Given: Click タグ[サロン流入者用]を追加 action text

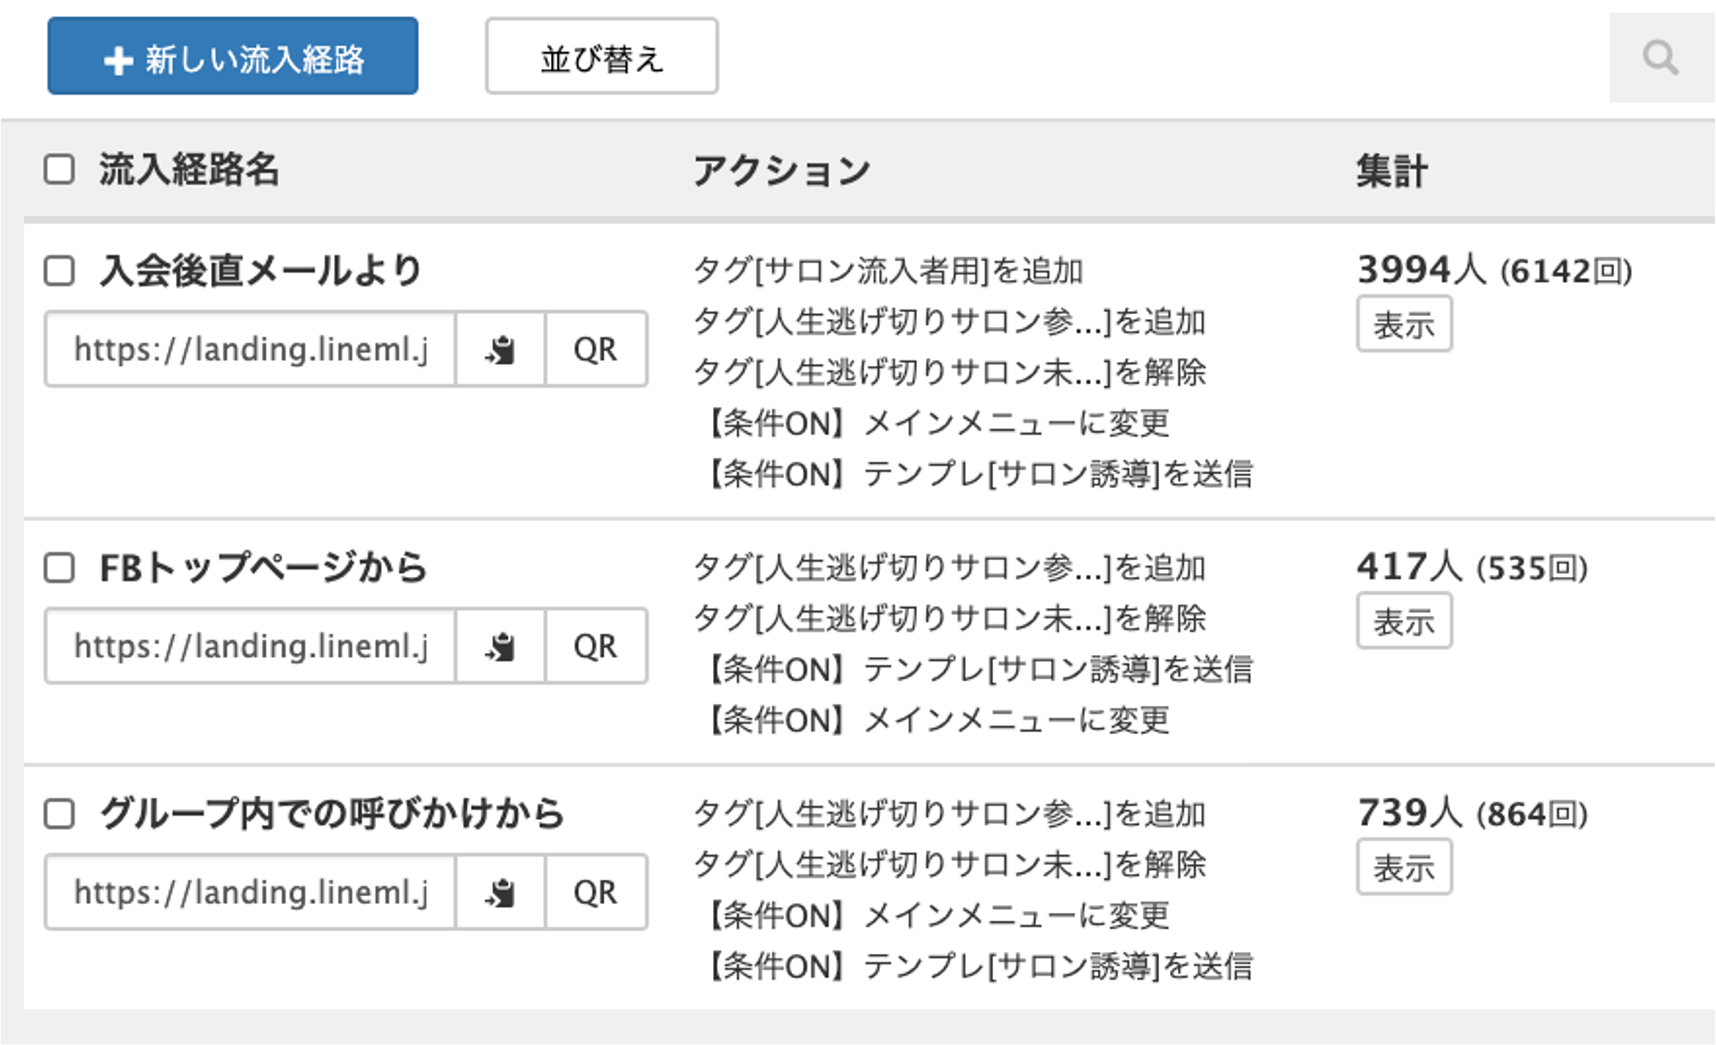Looking at the screenshot, I should pos(889,270).
